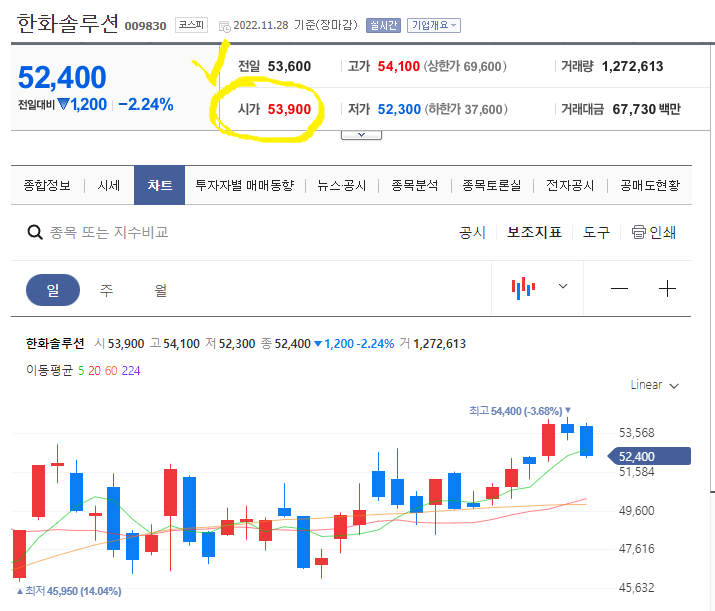
Task: Click calendar icon beside the date
Action: (x=224, y=26)
